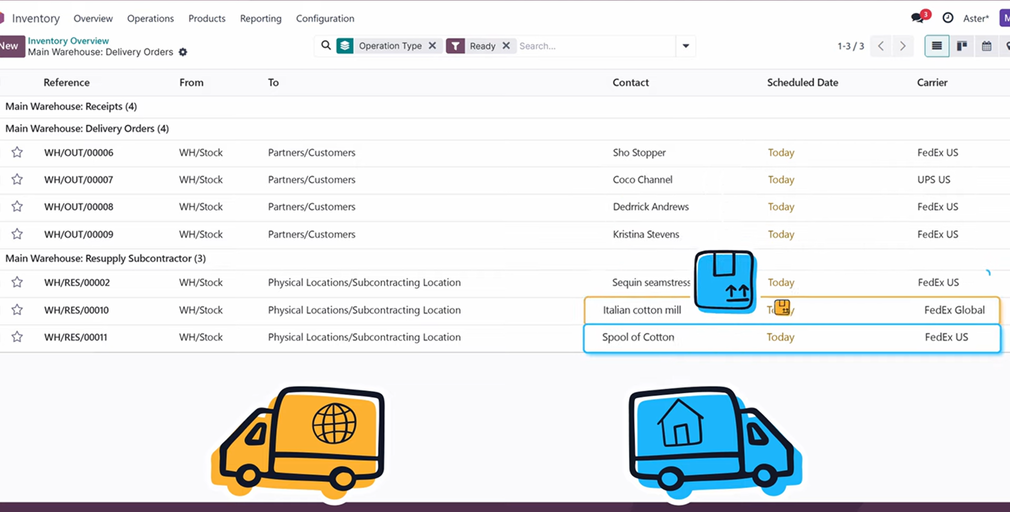Switch to kanban view
Image resolution: width=1010 pixels, height=512 pixels.
(x=962, y=46)
